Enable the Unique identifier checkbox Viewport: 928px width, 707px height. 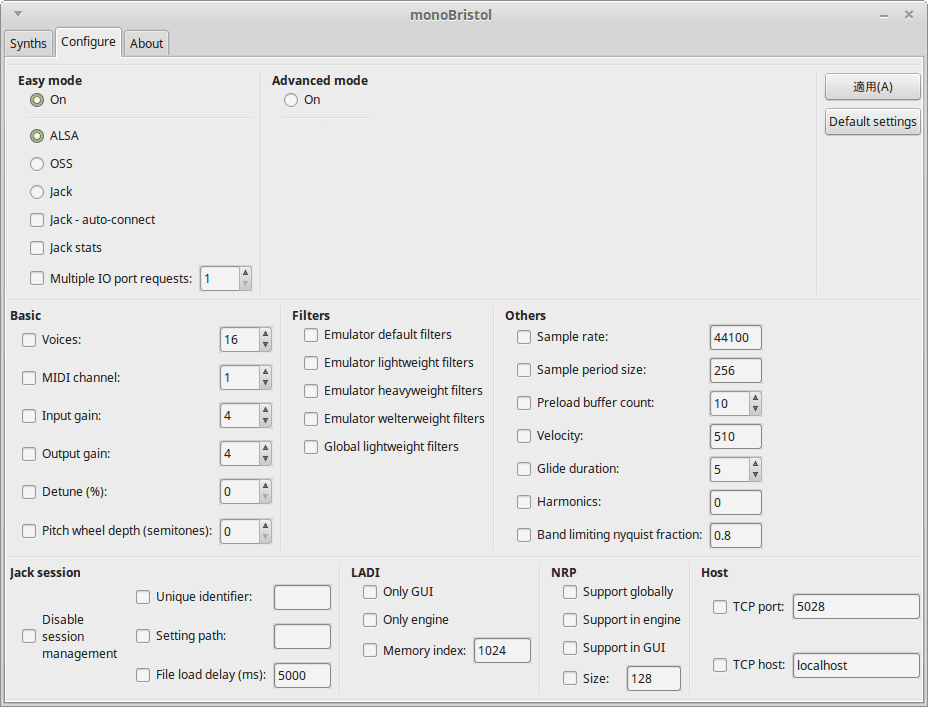(143, 597)
